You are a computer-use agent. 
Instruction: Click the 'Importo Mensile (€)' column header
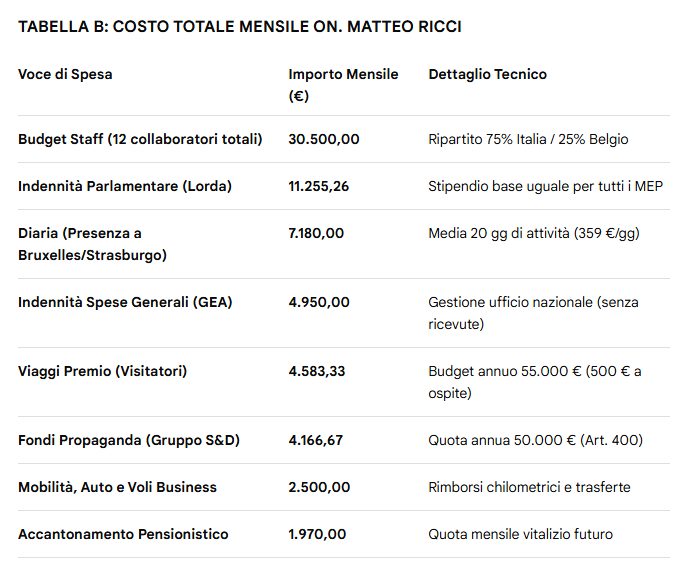(343, 85)
